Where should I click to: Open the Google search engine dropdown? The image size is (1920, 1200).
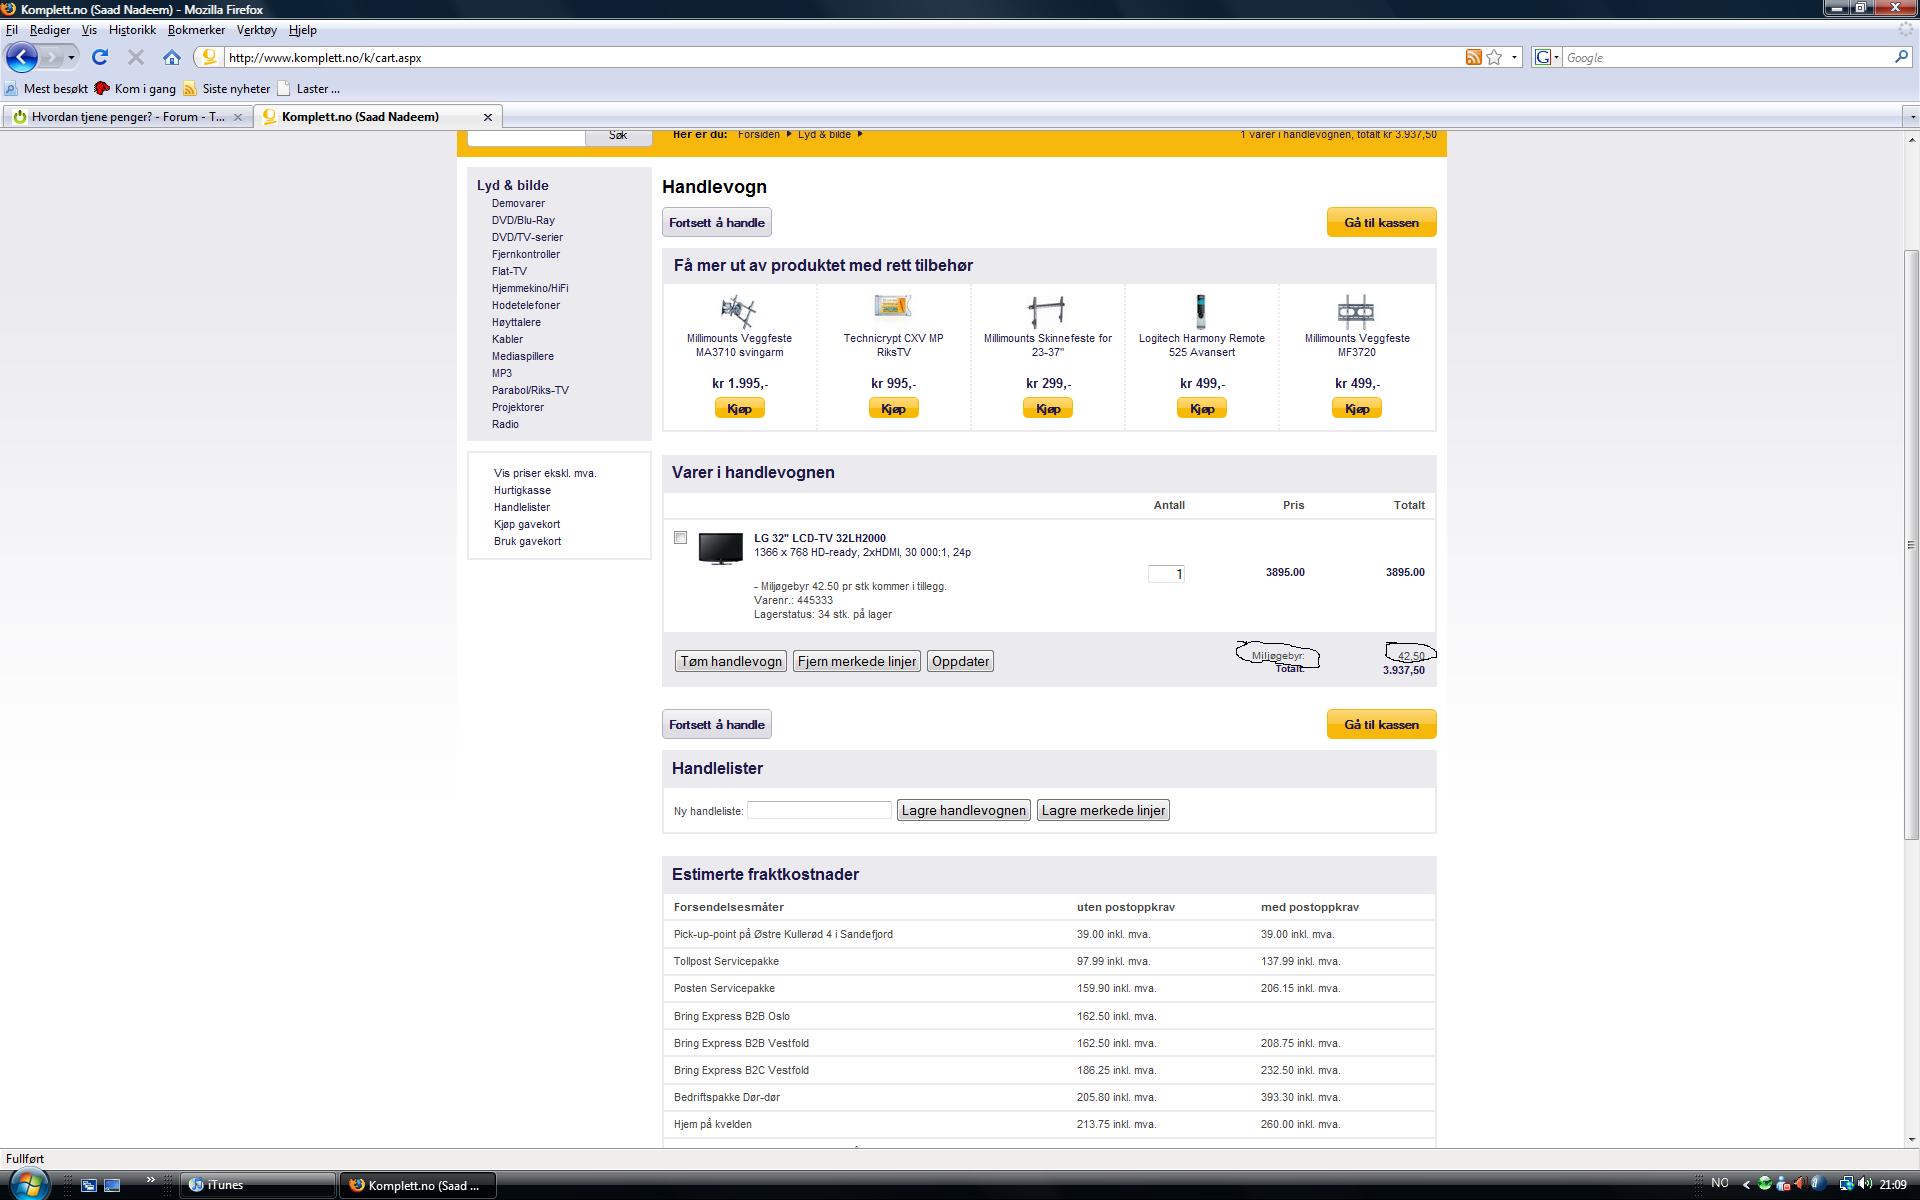coord(1547,57)
